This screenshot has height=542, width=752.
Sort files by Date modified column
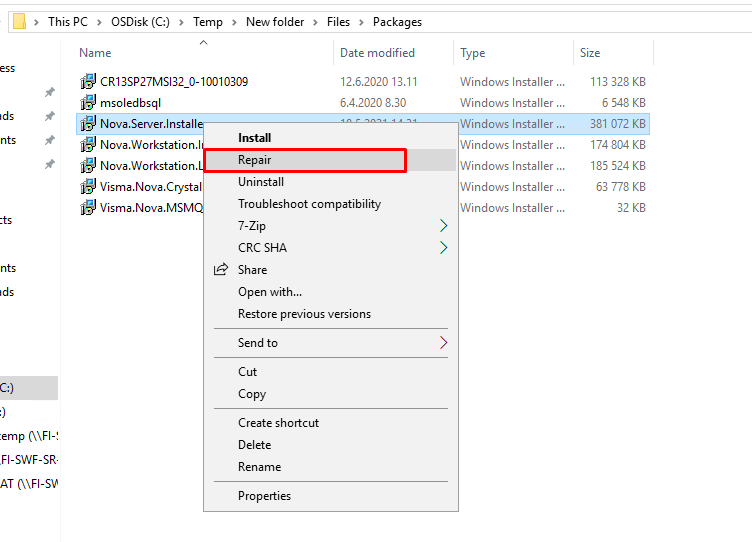[x=377, y=53]
